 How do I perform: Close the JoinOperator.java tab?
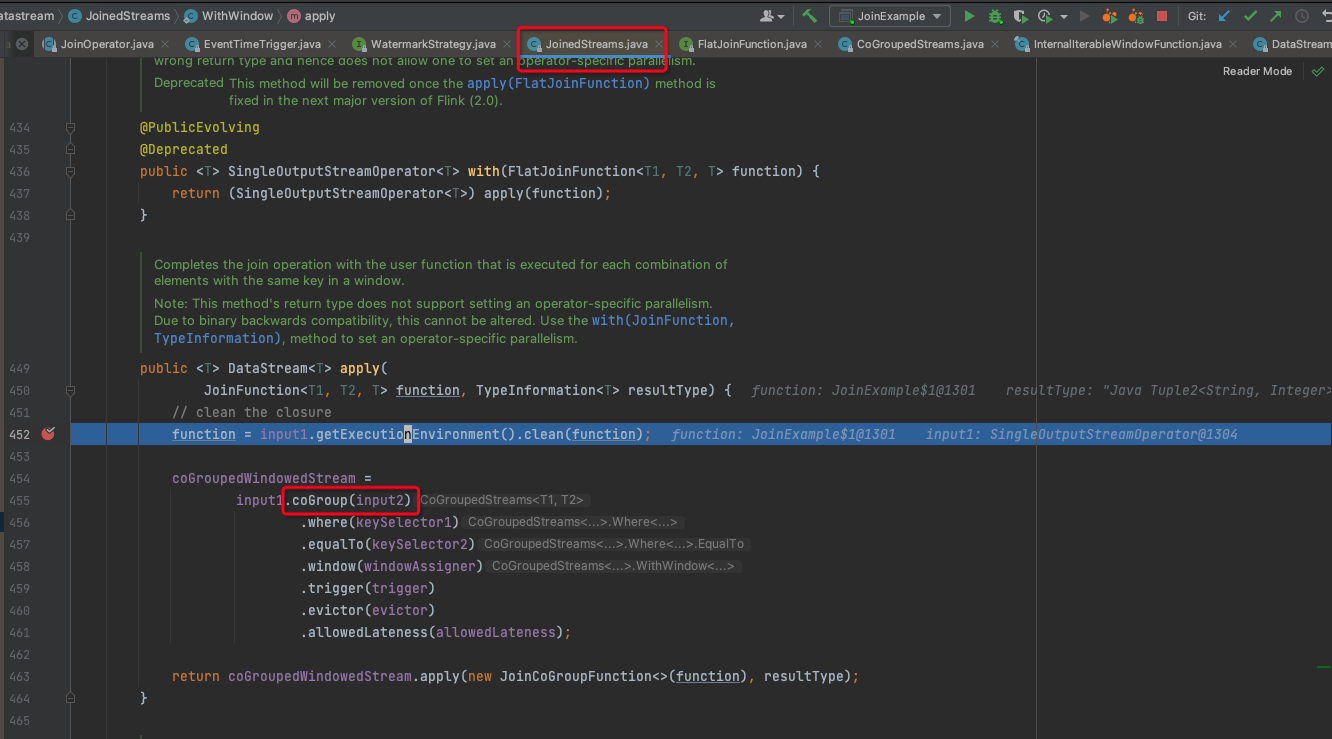coord(165,45)
